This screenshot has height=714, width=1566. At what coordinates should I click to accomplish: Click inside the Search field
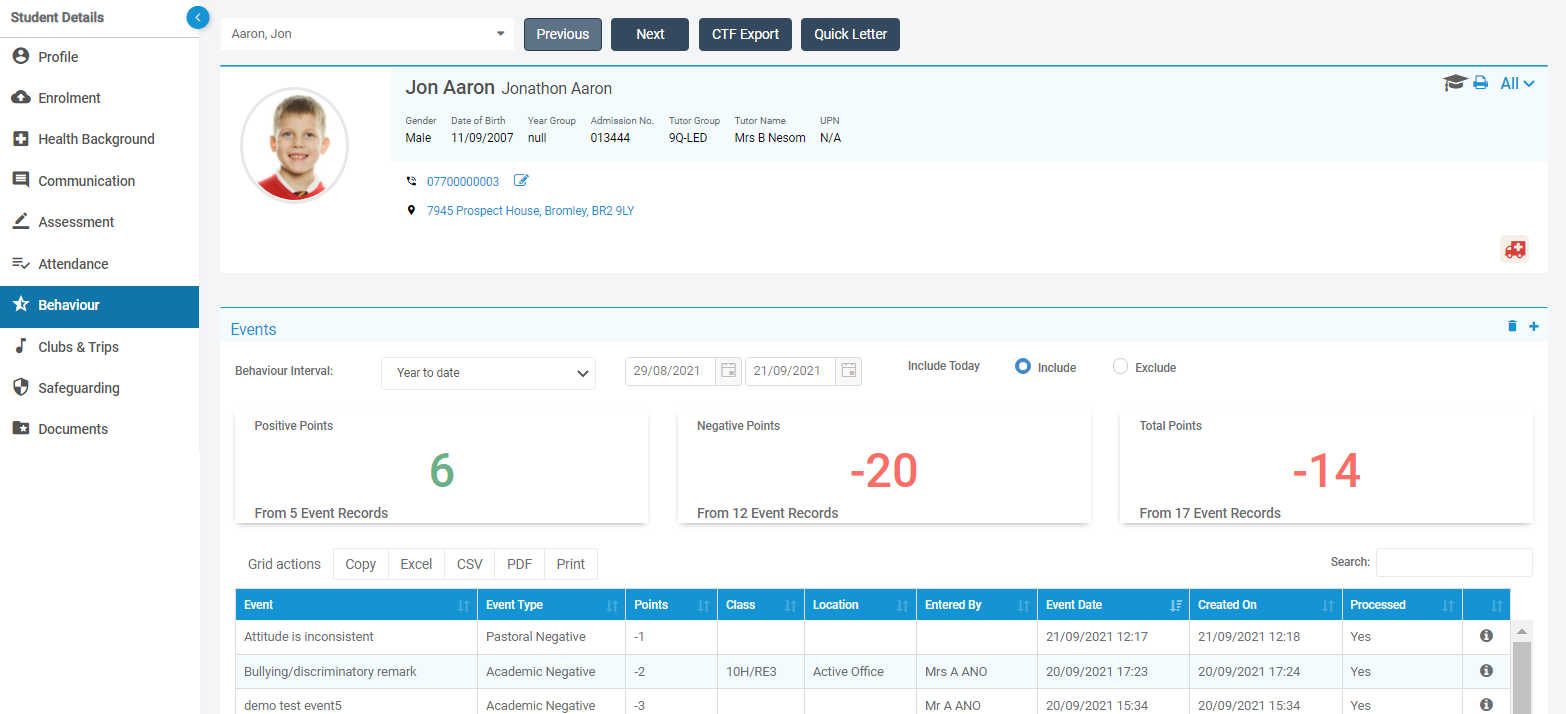coord(1453,562)
